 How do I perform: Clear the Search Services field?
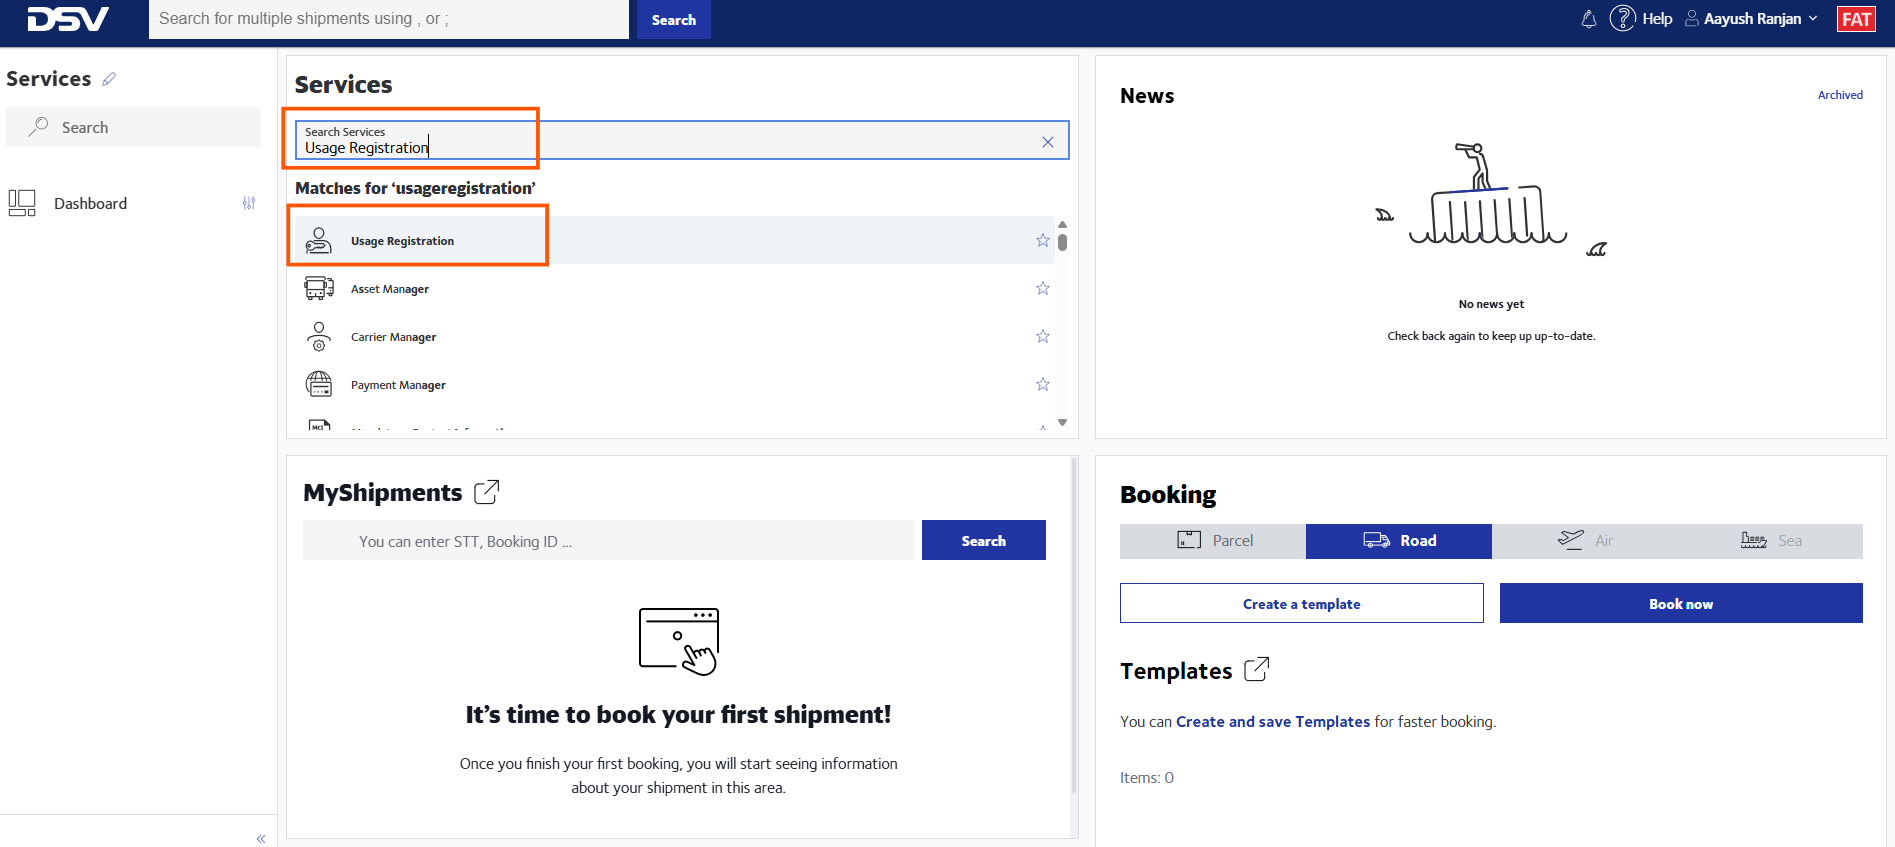point(1047,142)
